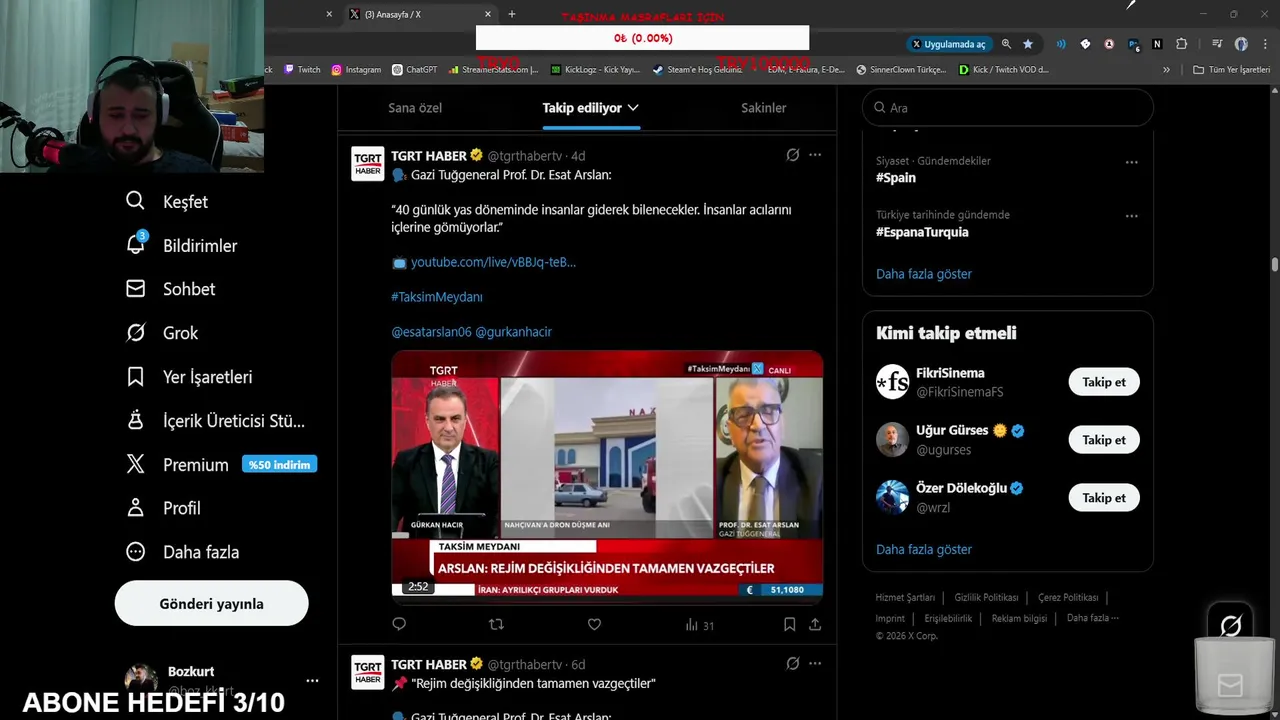The height and width of the screenshot is (720, 1280).
Task: Open Instagram bookmark
Action: [356, 70]
